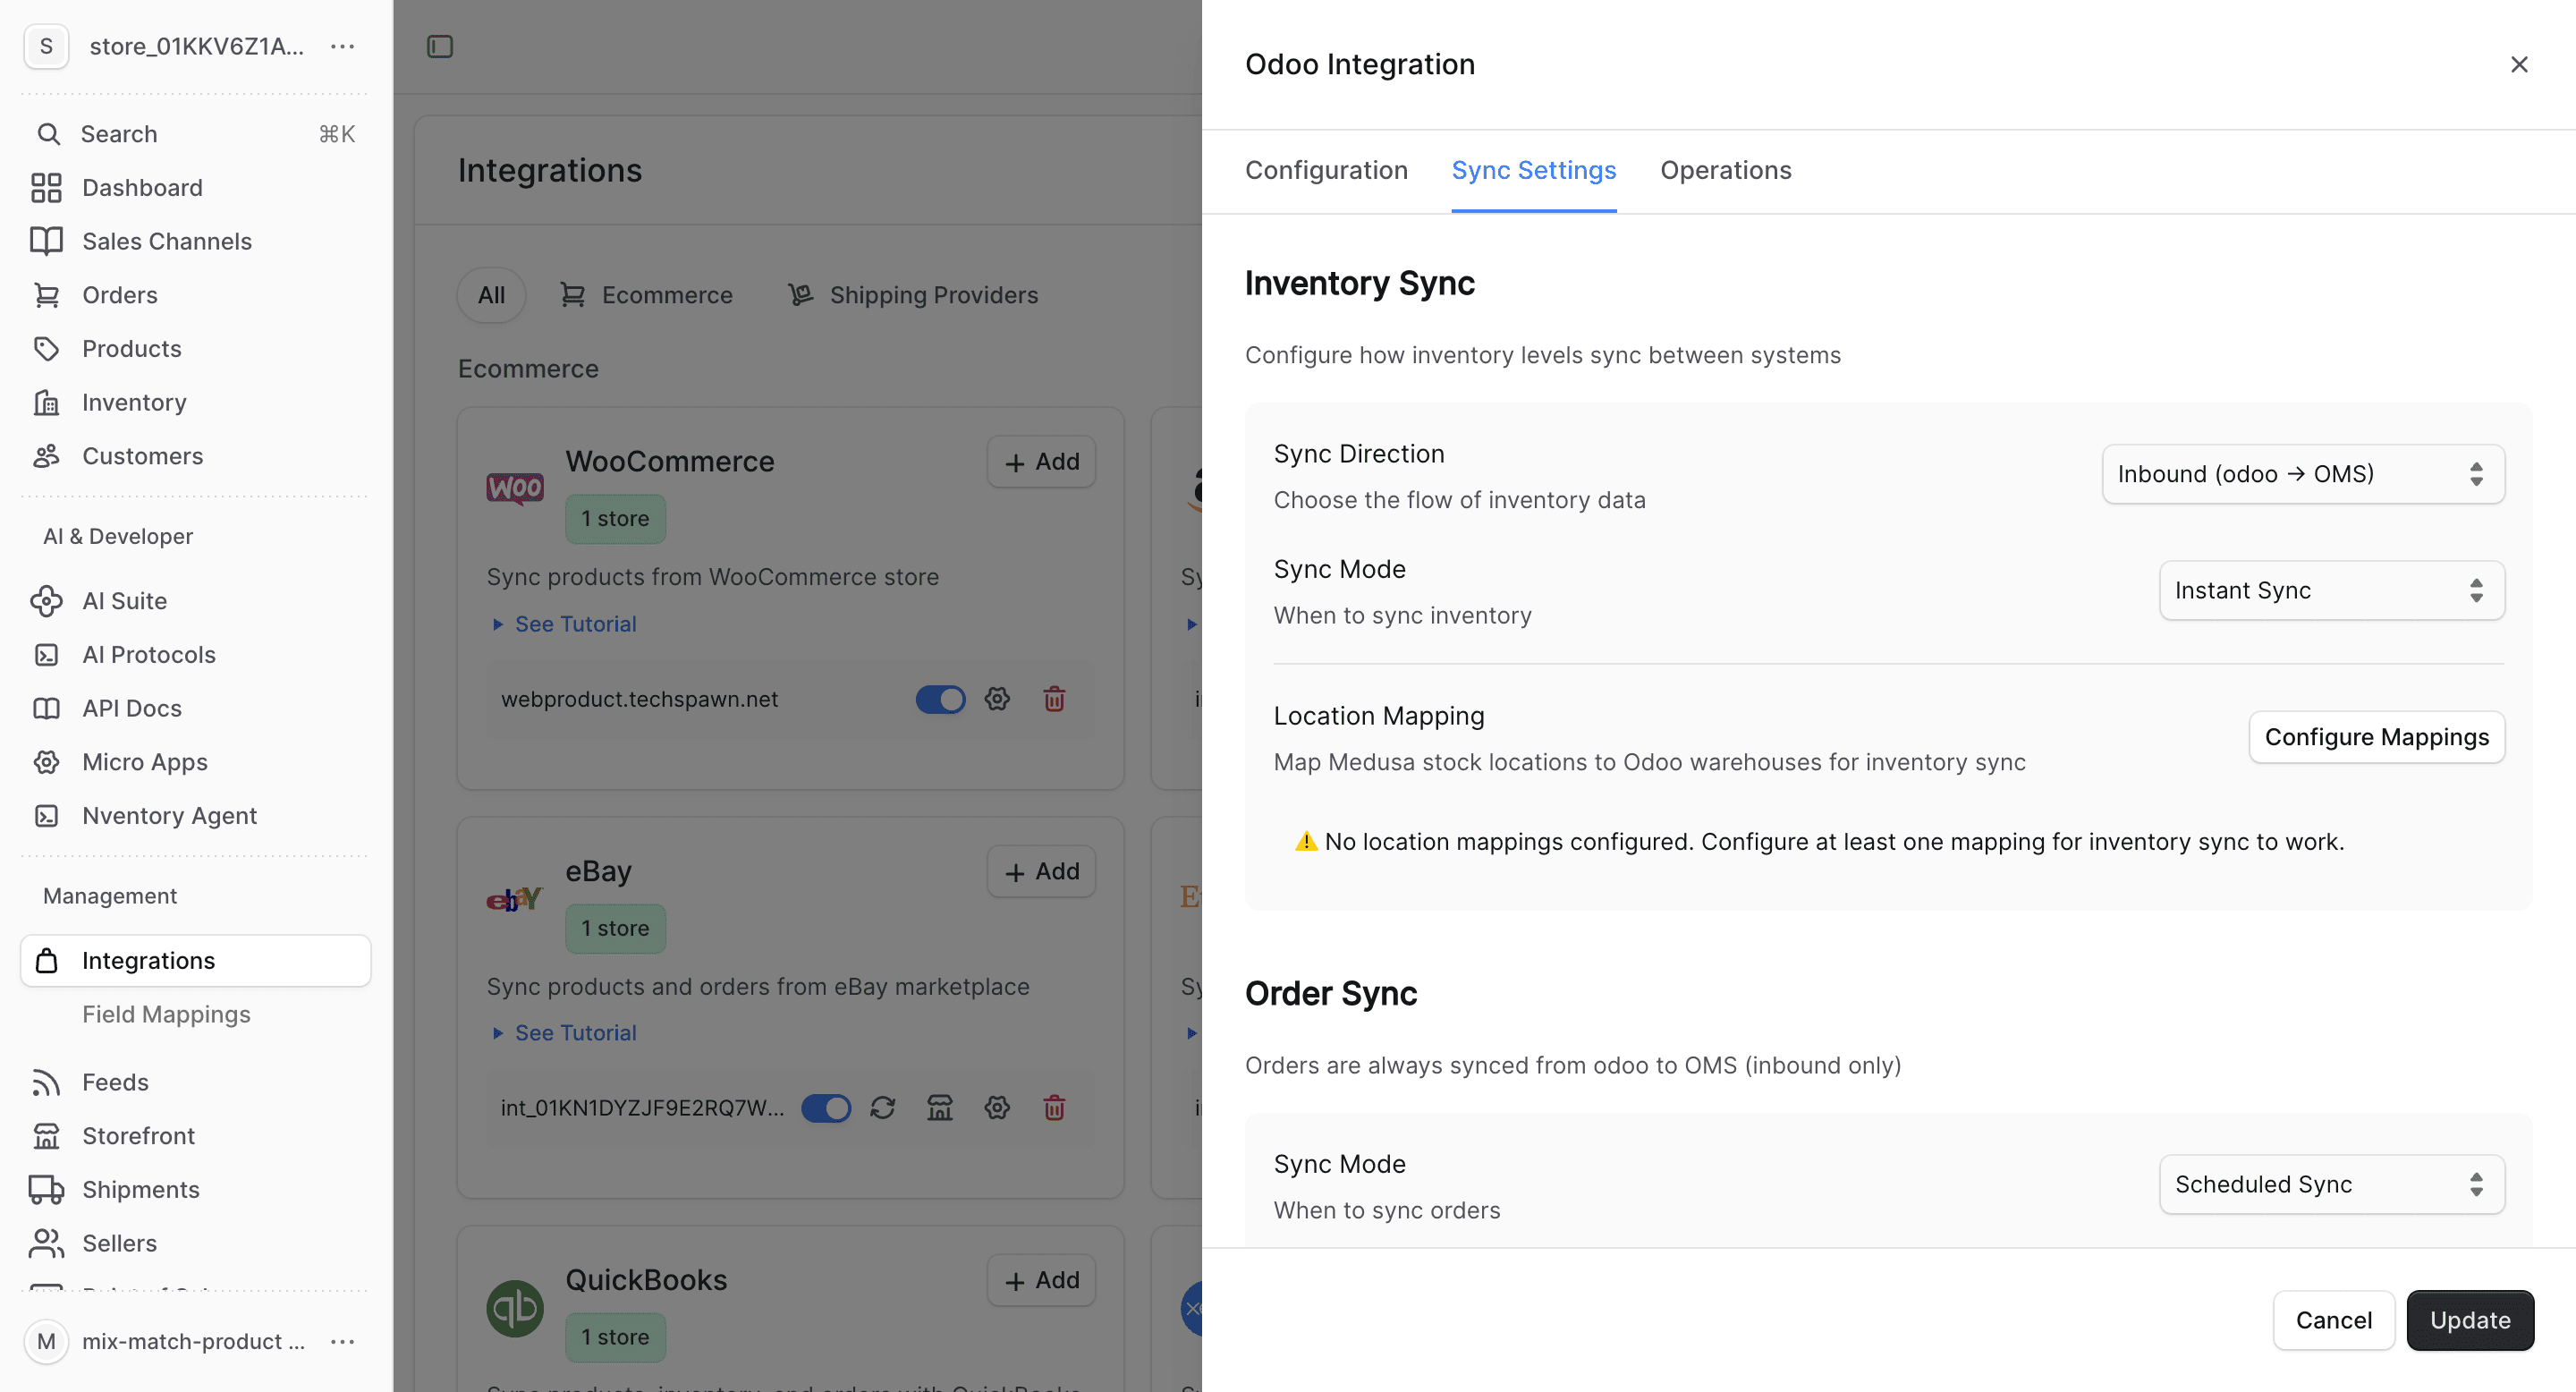Click the user avatar M badge

point(46,1341)
